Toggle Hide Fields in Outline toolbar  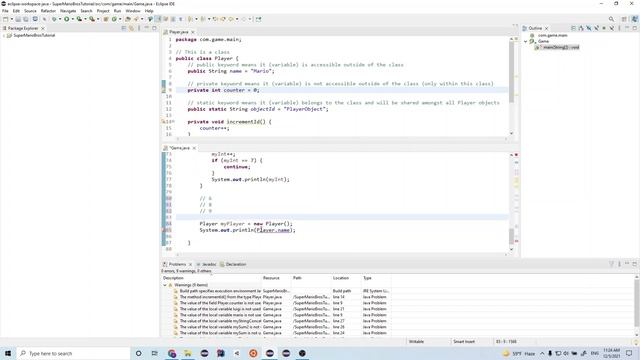pyautogui.click(x=589, y=28)
